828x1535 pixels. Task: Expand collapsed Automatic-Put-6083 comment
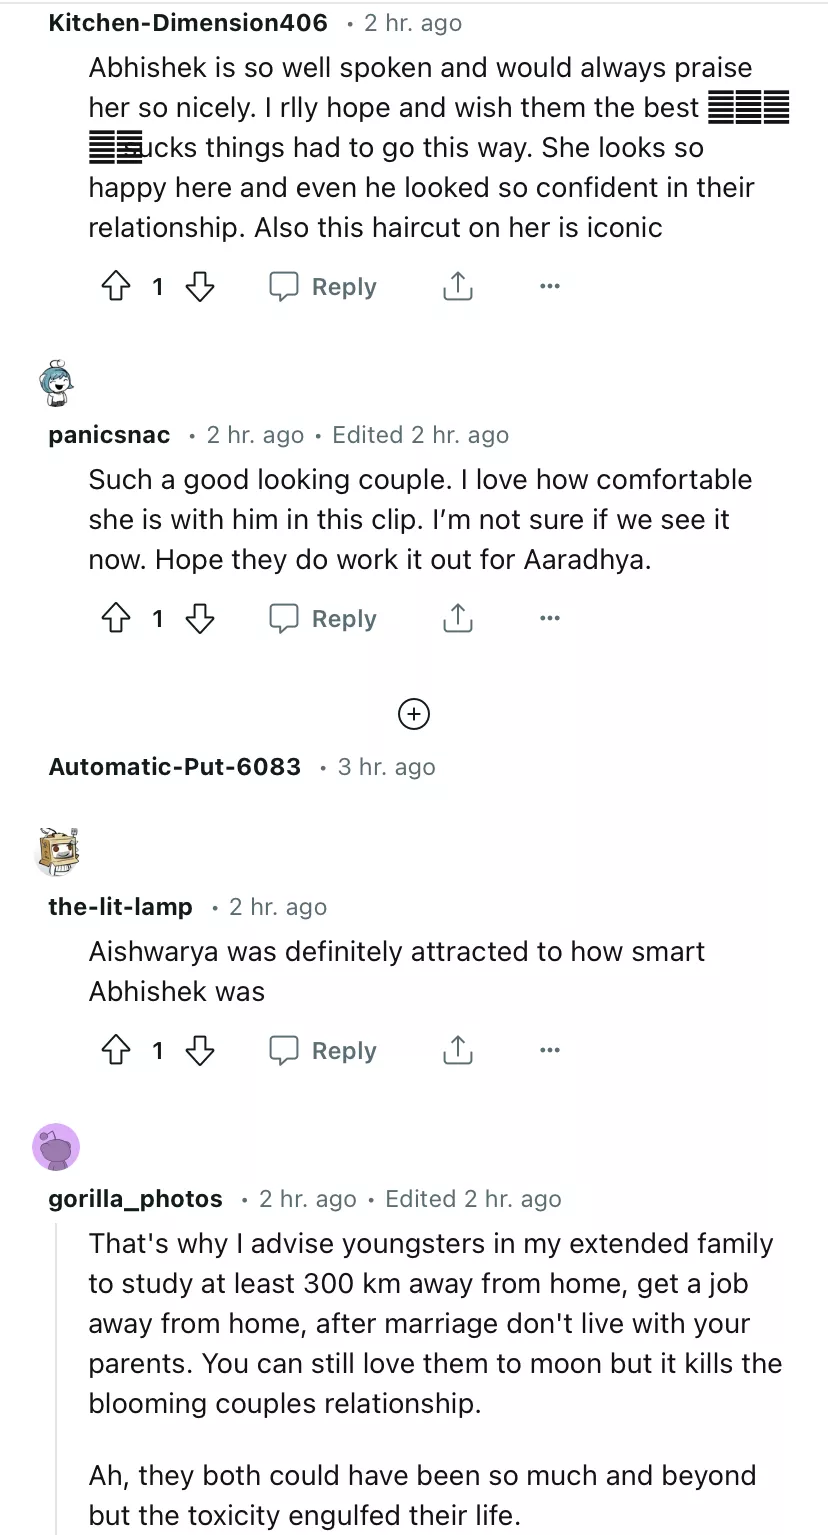click(414, 714)
